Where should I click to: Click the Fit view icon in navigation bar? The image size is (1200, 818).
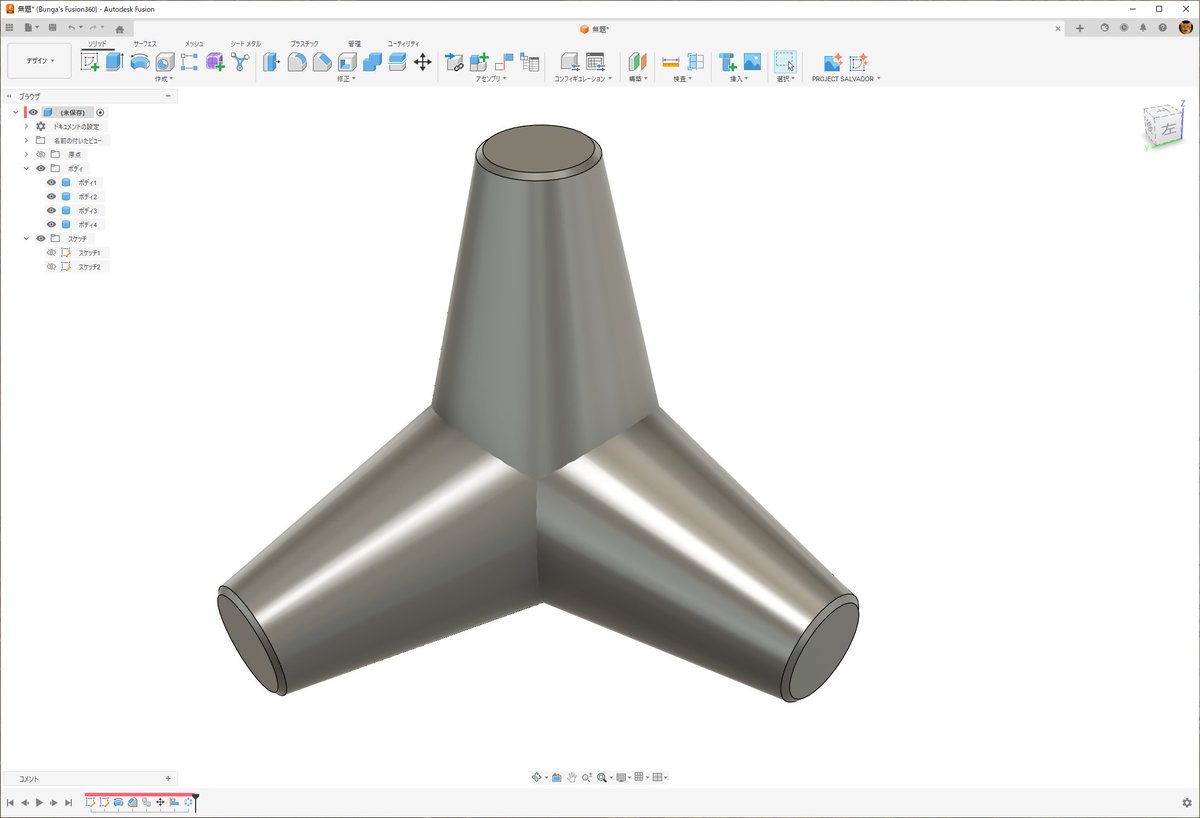tap(601, 777)
